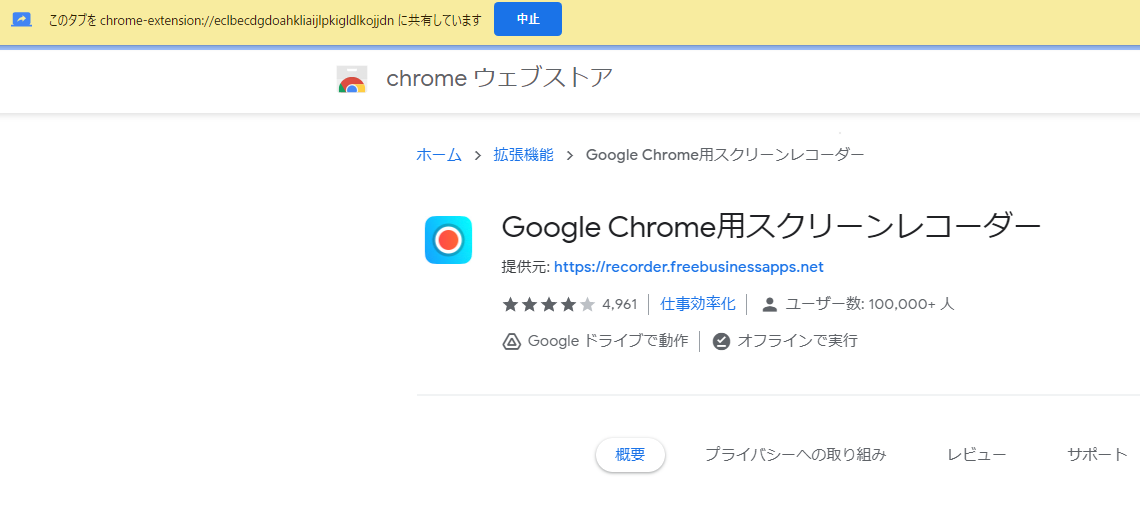Open the recorder.freebusinessapps.net provider link

[688, 267]
